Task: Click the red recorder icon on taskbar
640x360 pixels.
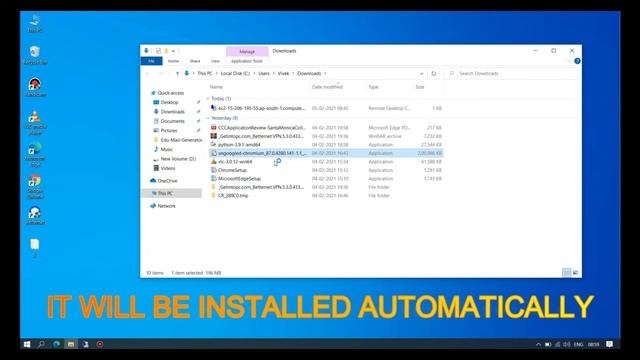Action: 100,344
